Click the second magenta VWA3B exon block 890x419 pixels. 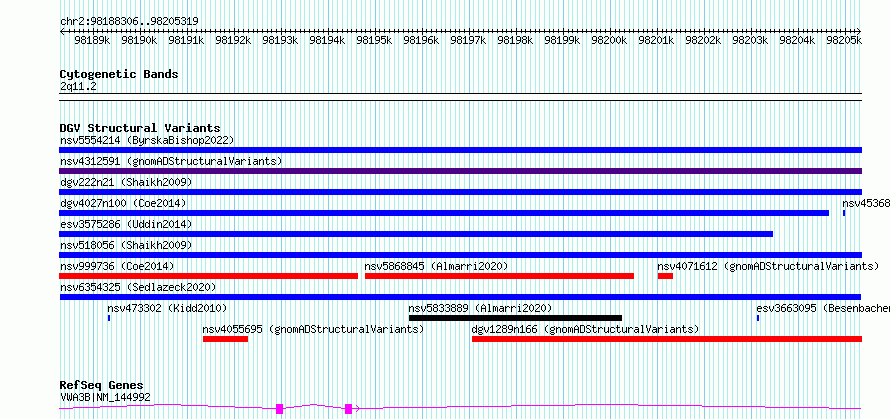coord(349,409)
